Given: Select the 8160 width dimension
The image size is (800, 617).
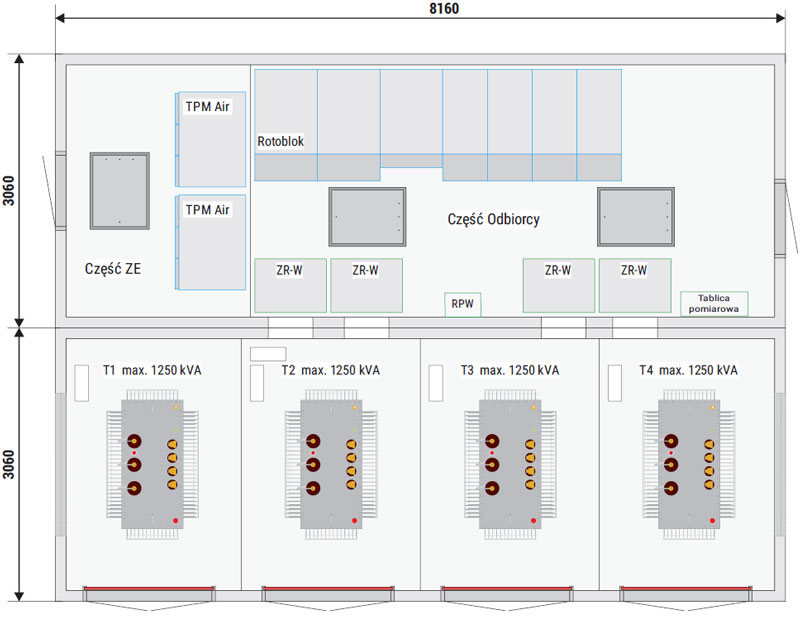Looking at the screenshot, I should coord(420,8).
